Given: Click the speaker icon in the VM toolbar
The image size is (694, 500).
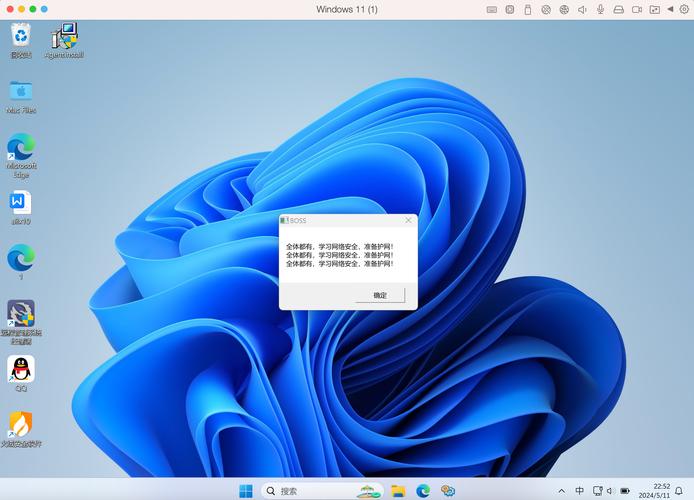Looking at the screenshot, I should (582, 9).
